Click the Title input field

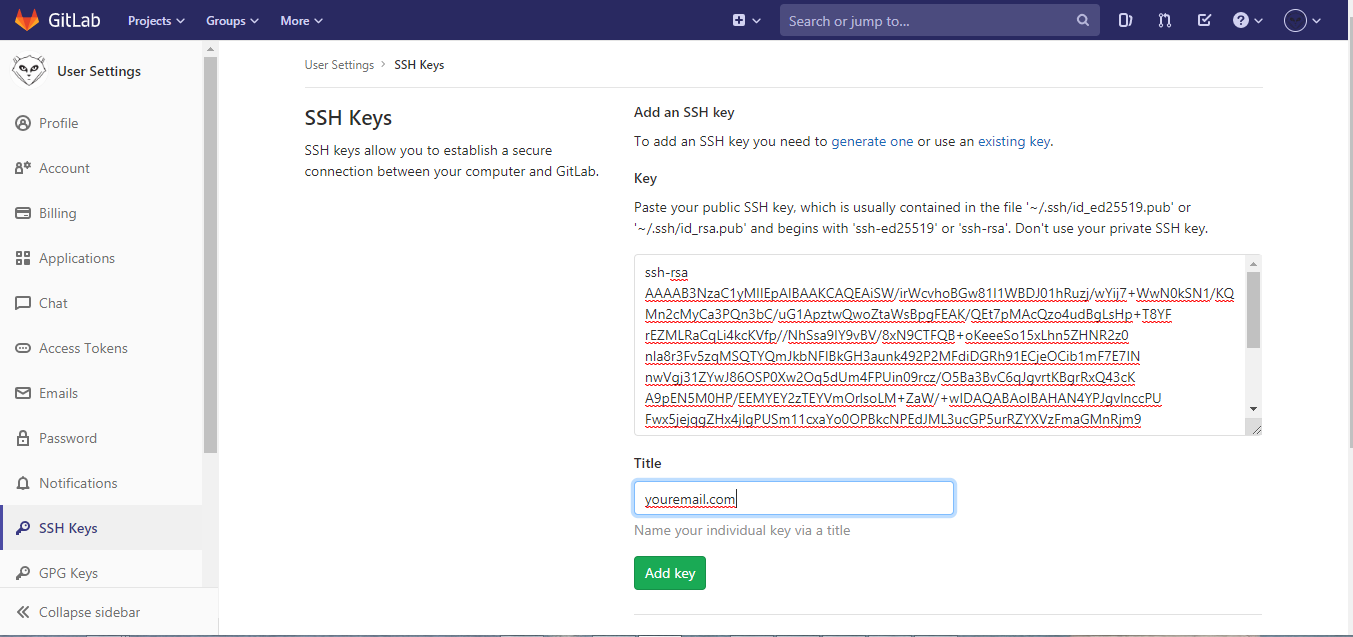pyautogui.click(x=793, y=497)
